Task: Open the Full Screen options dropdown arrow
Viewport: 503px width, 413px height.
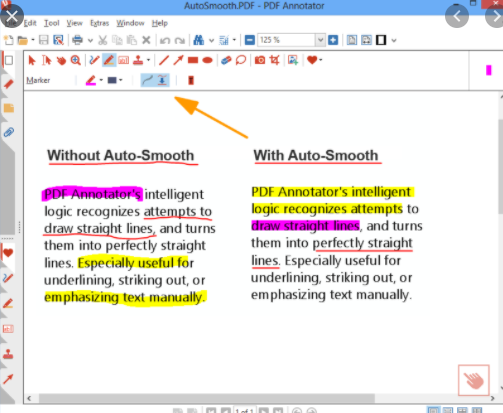Action: pos(394,41)
